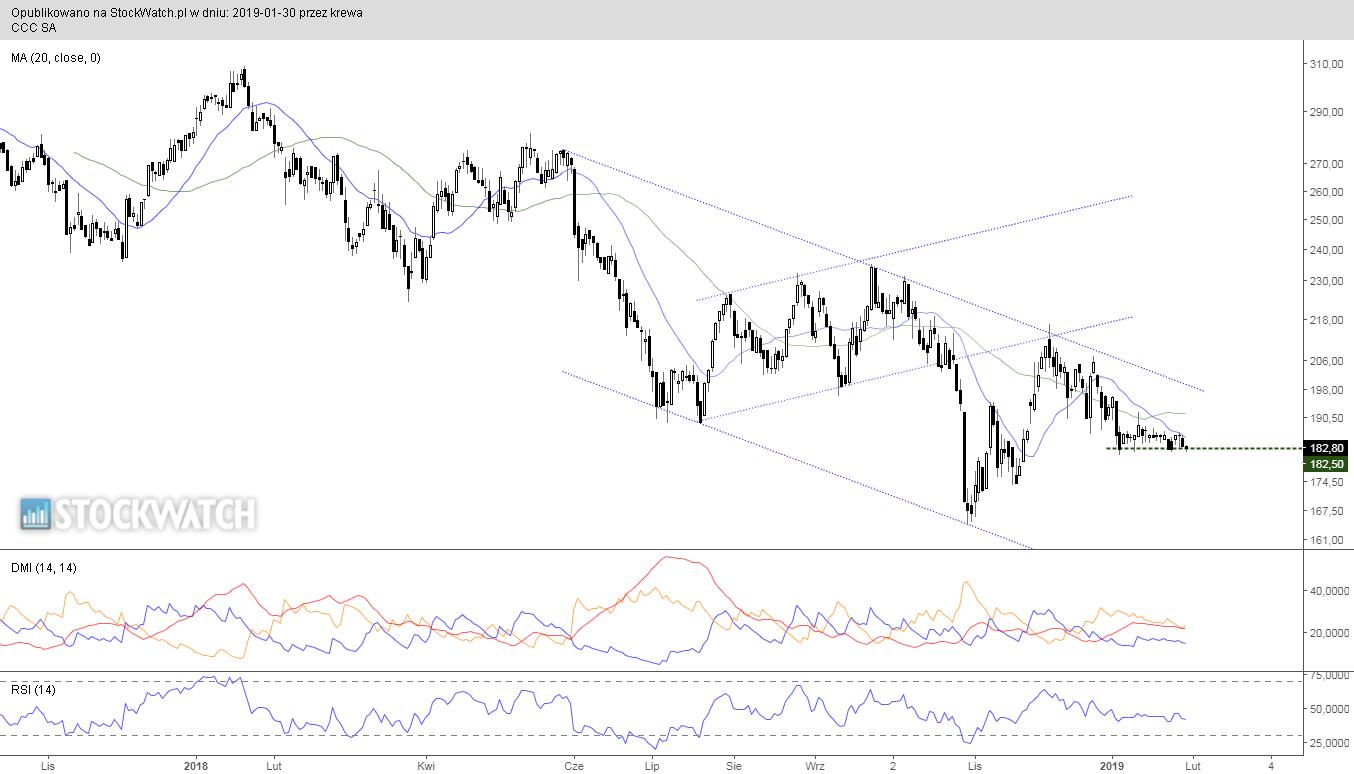Click the 75,0000 RSI axis label
1354x774 pixels.
1328,676
